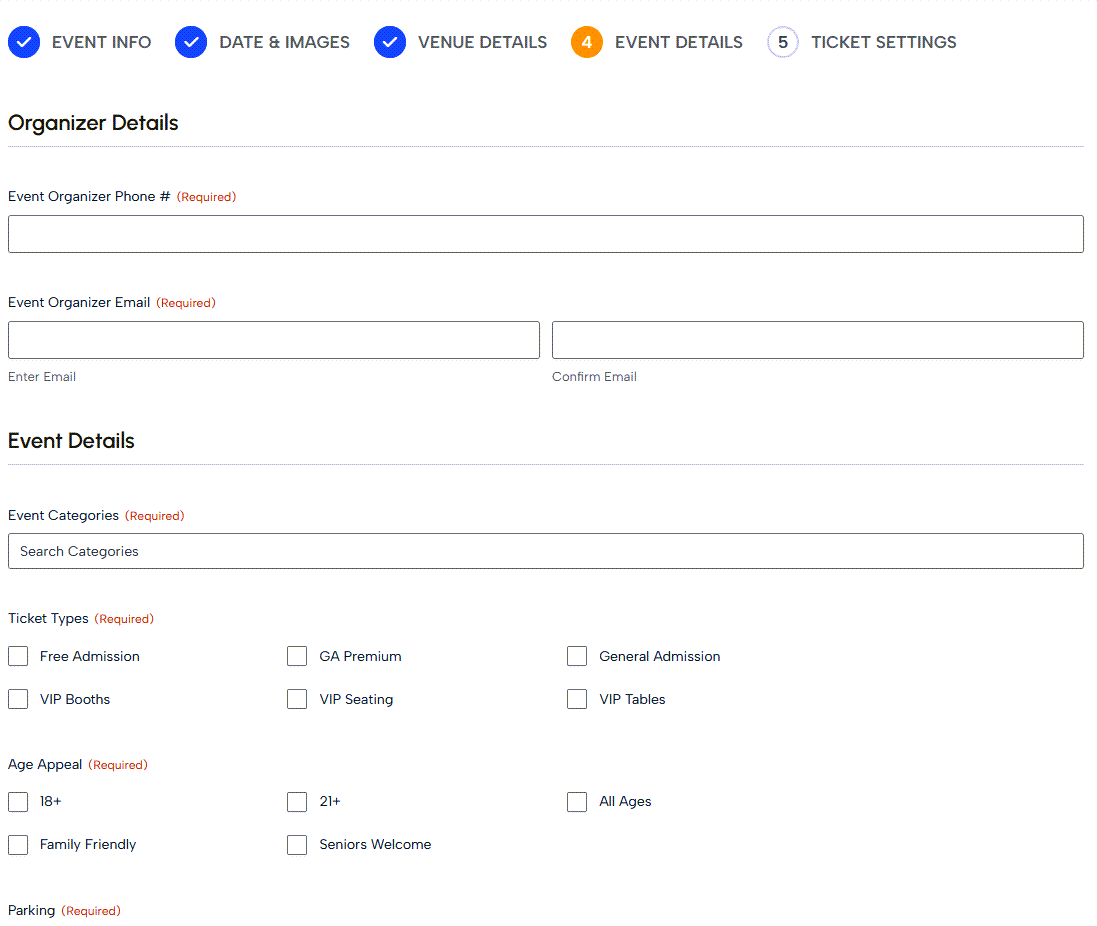Check the GA Premium ticket type
Viewport: 1097px width, 926px height.
pyautogui.click(x=297, y=656)
